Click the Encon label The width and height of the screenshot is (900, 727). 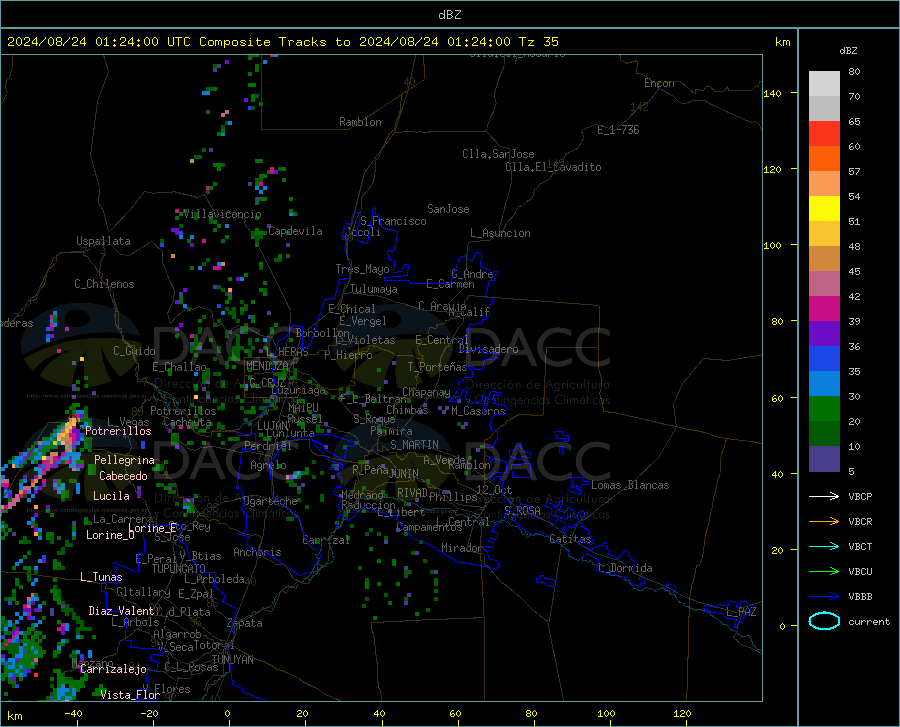click(659, 83)
